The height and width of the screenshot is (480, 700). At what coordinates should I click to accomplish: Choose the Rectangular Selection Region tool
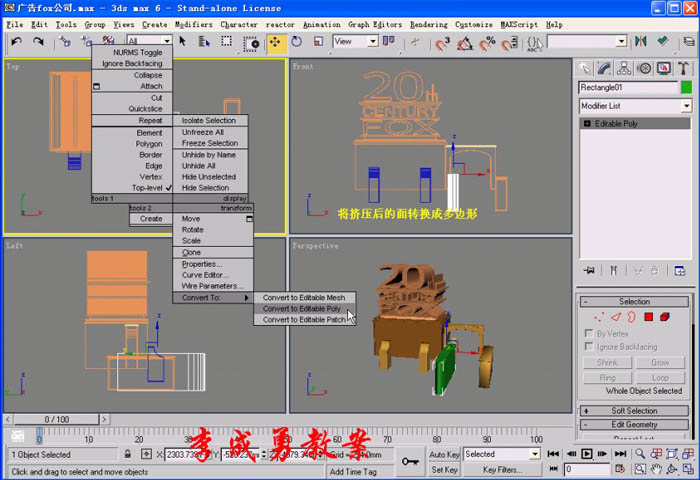coord(226,42)
